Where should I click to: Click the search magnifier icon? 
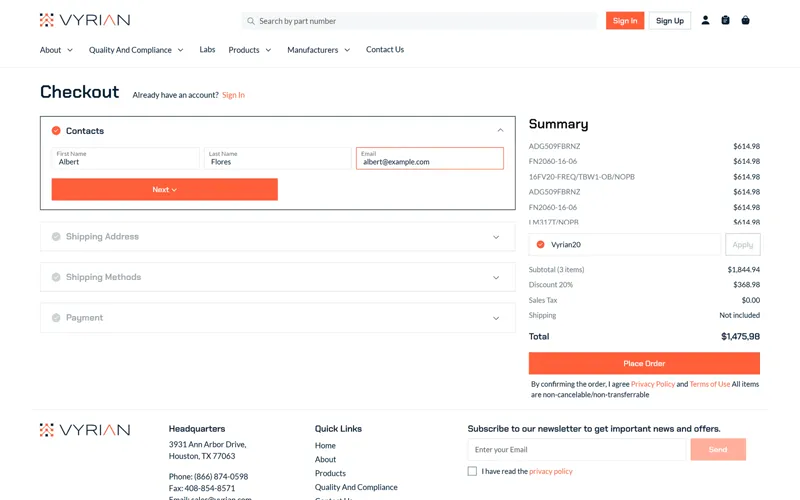click(x=251, y=21)
